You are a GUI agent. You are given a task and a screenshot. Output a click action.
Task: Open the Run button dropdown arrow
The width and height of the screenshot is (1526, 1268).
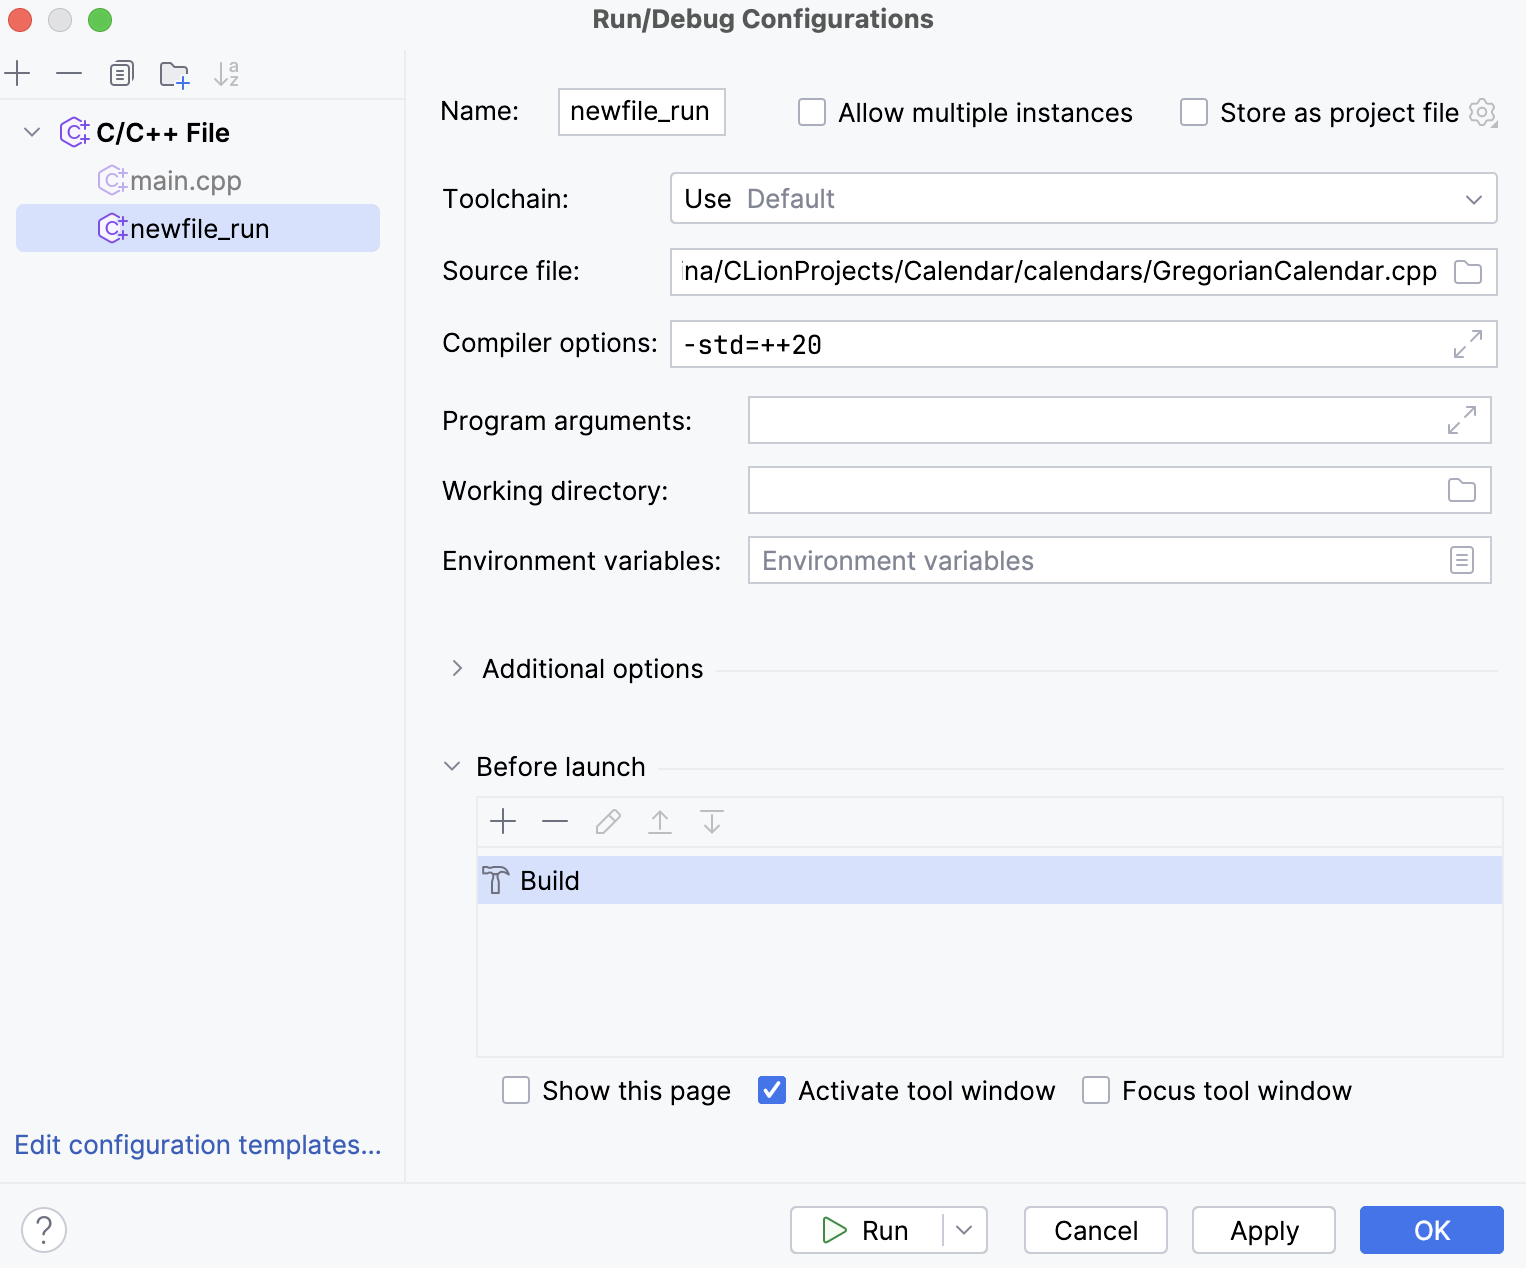(962, 1230)
